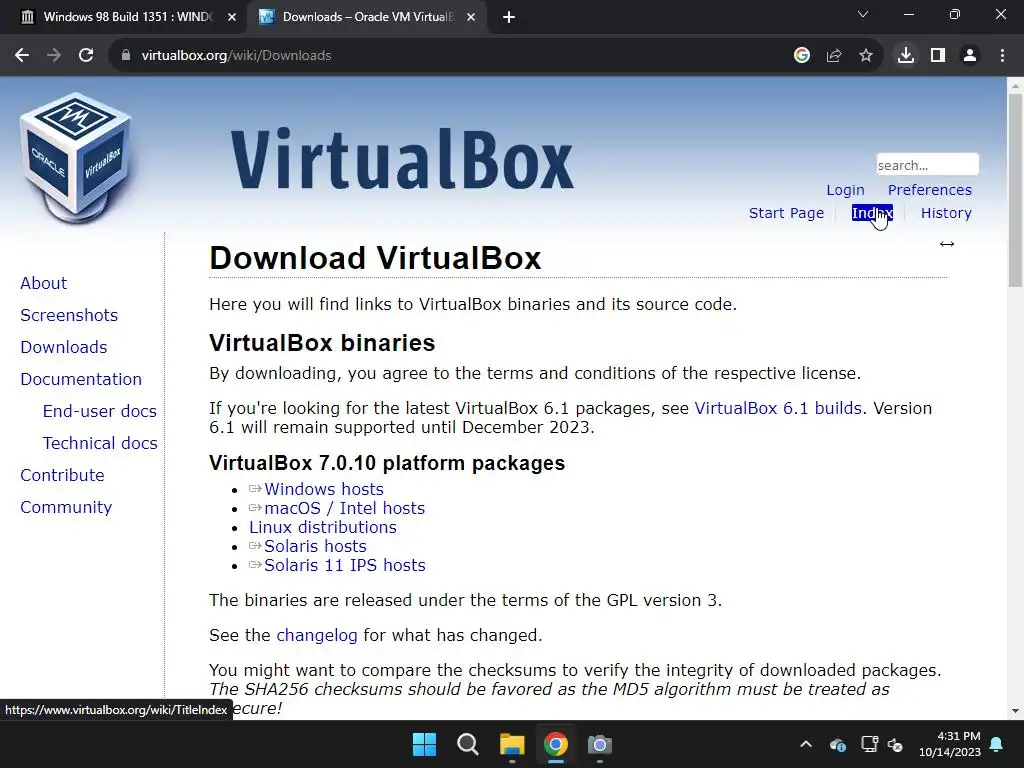Screen dimensions: 1024x768
Task: Click the site search box
Action: [927, 165]
